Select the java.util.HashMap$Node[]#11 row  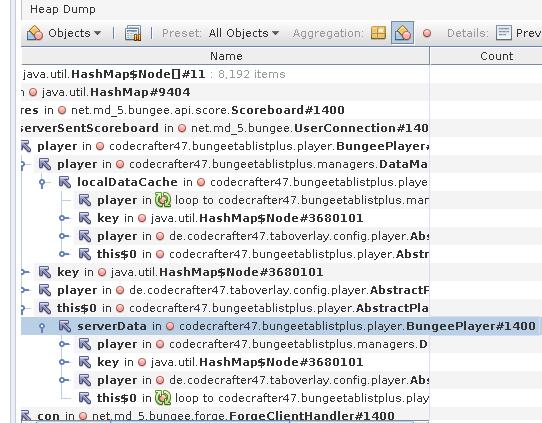click(x=225, y=74)
